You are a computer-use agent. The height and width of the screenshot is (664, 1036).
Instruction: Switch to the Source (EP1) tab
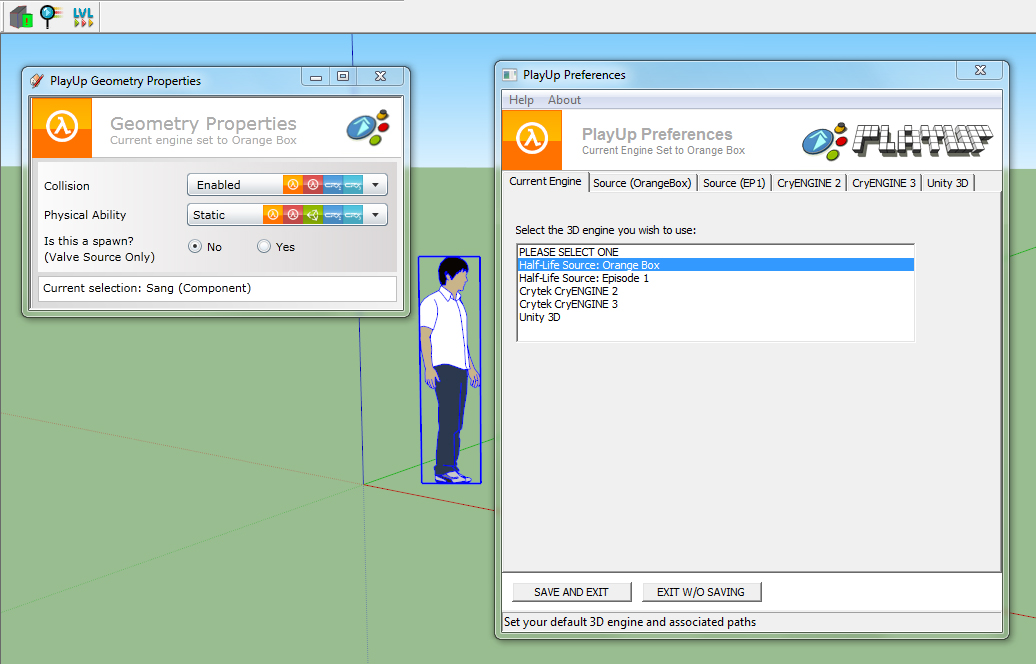[x=734, y=183]
